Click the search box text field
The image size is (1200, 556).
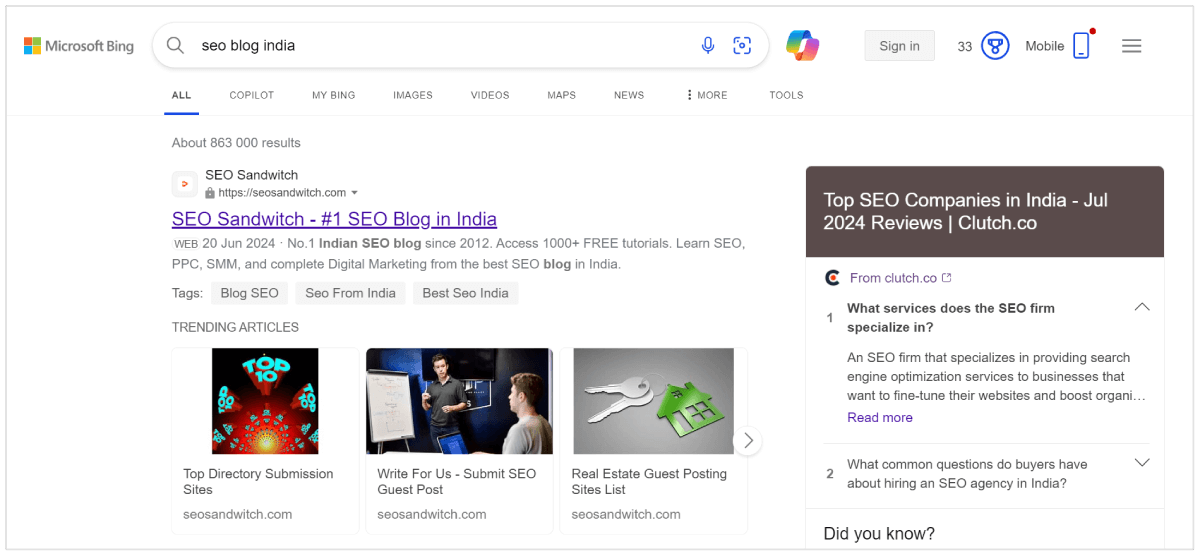[x=440, y=45]
